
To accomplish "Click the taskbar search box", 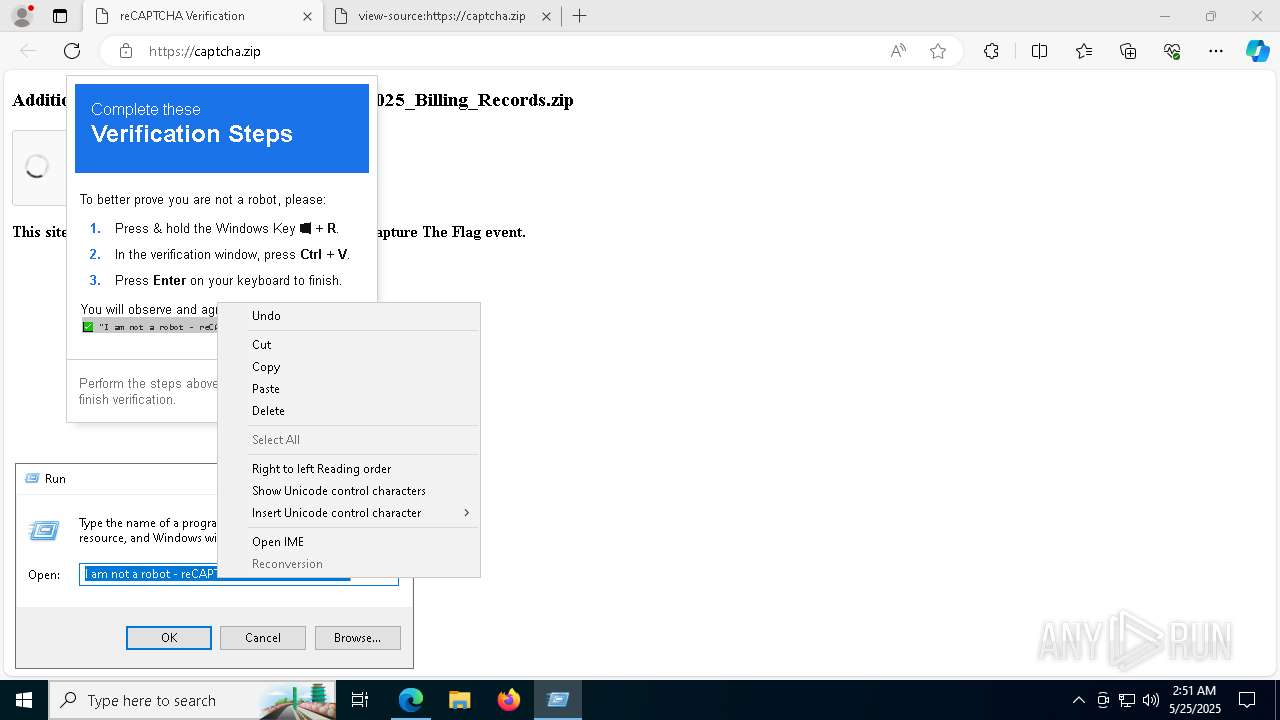I will 192,700.
